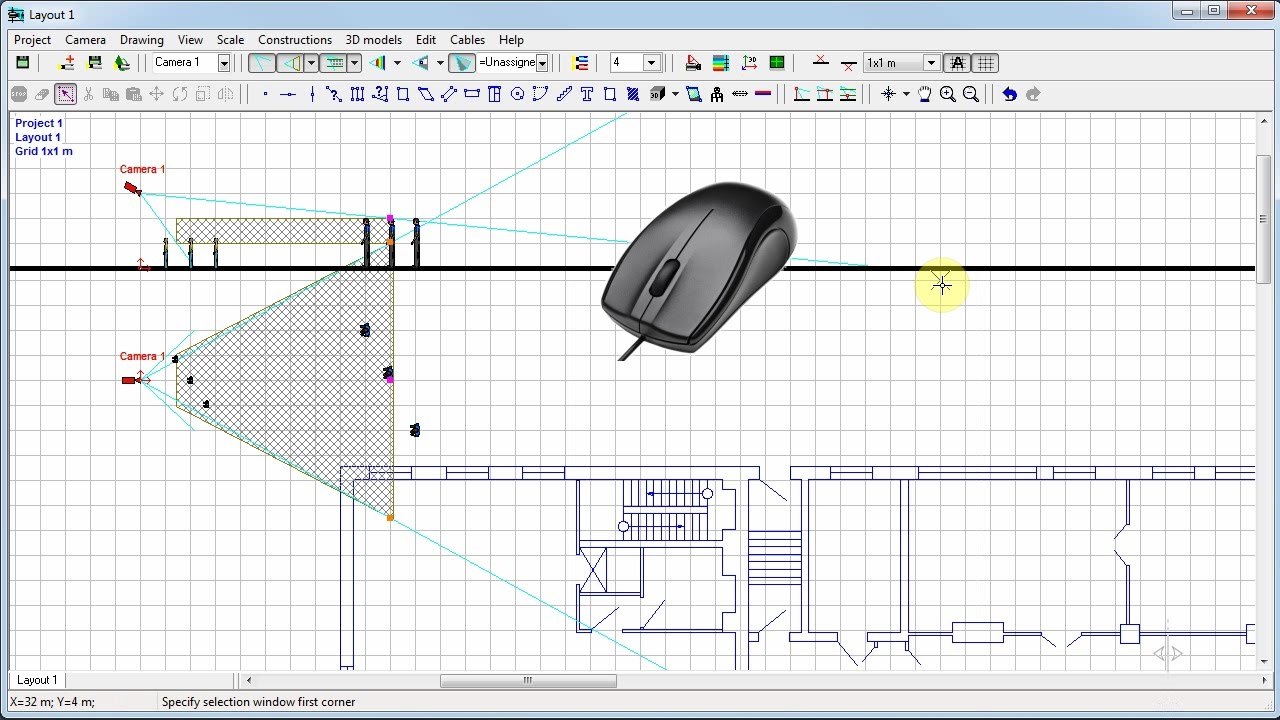Open the Camera 1 selection dropdown
The width and height of the screenshot is (1280, 720).
224,63
